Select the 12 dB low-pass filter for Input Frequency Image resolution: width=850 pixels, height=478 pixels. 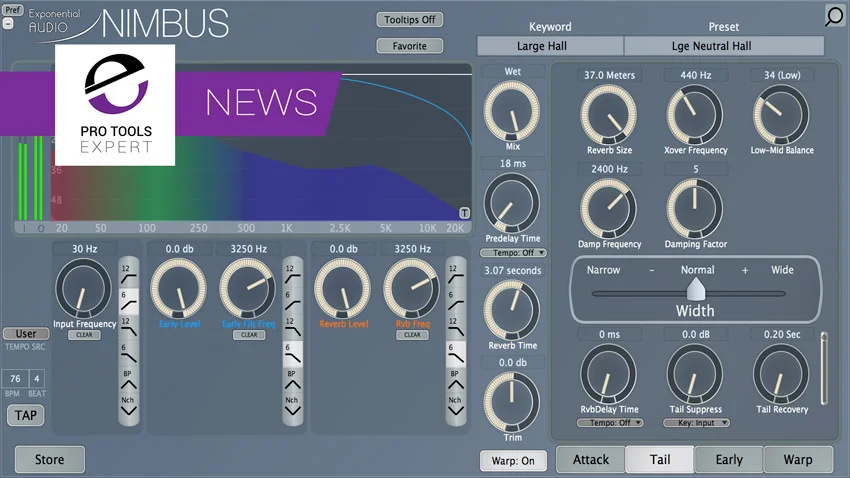click(128, 328)
